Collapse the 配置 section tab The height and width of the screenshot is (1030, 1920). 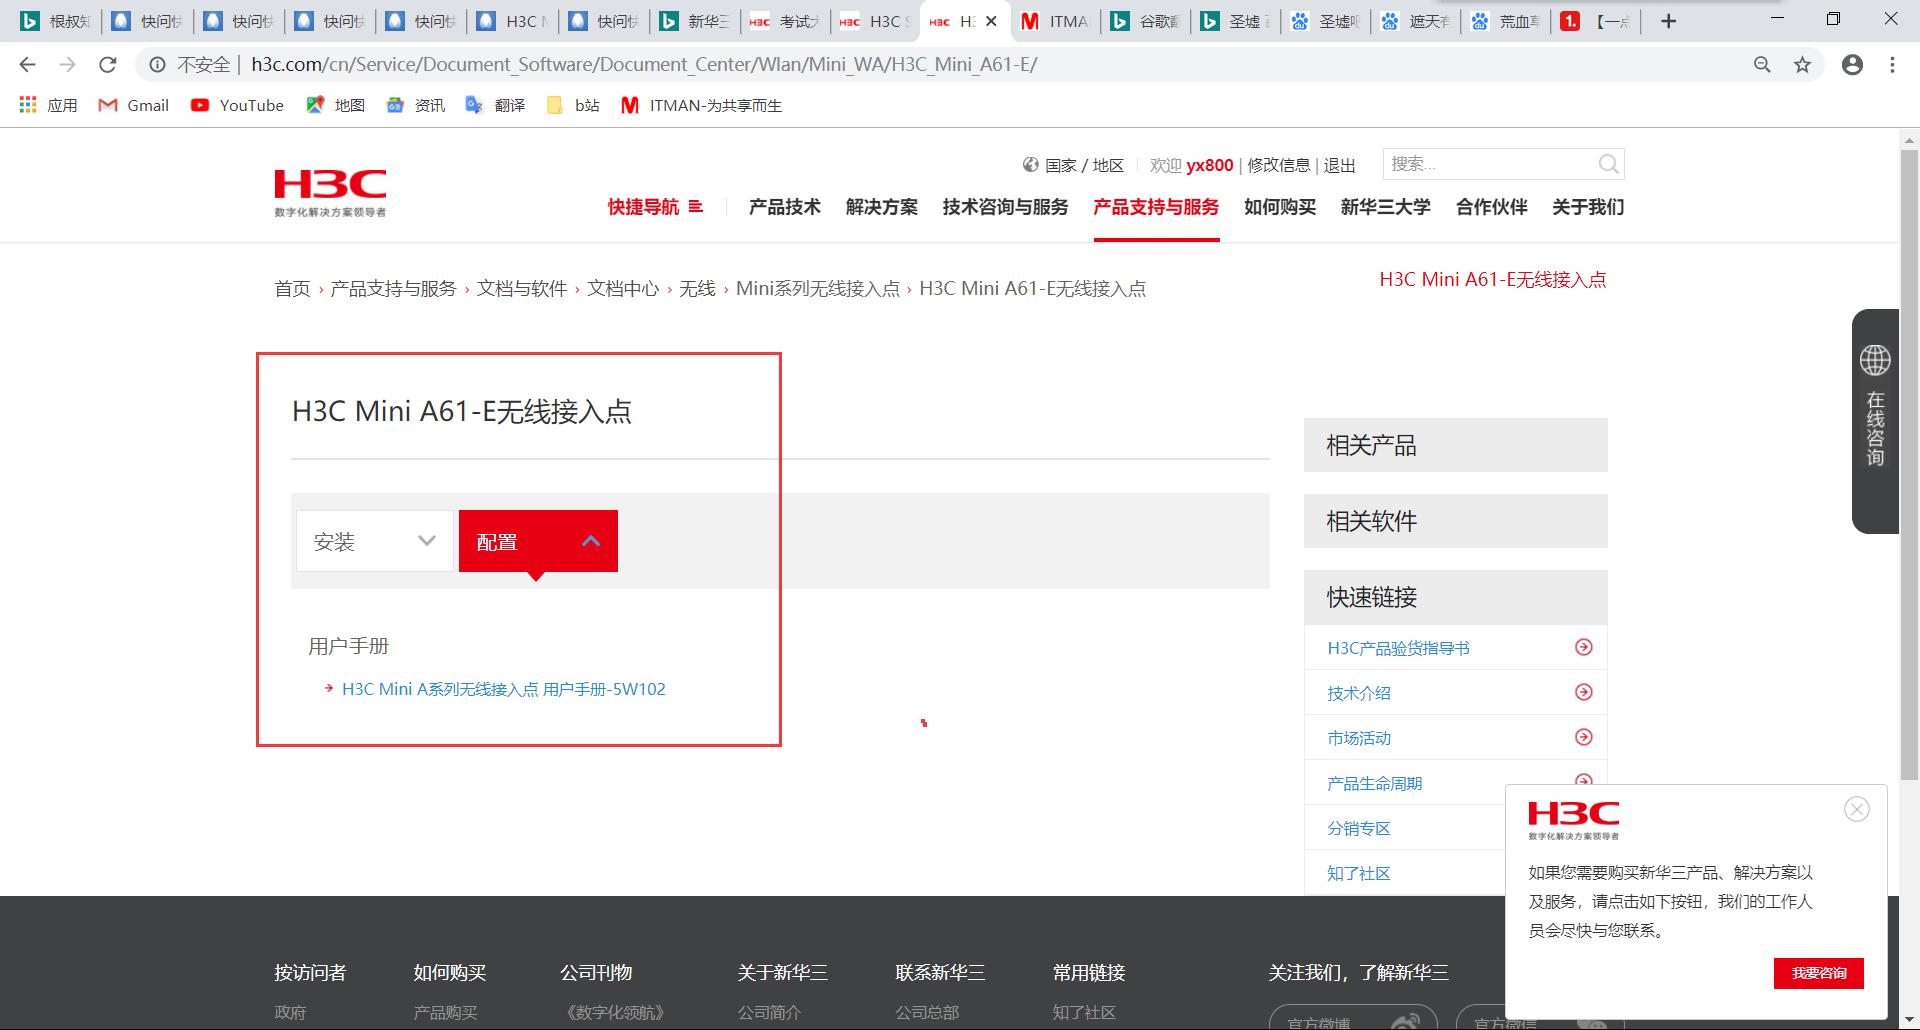pos(538,541)
